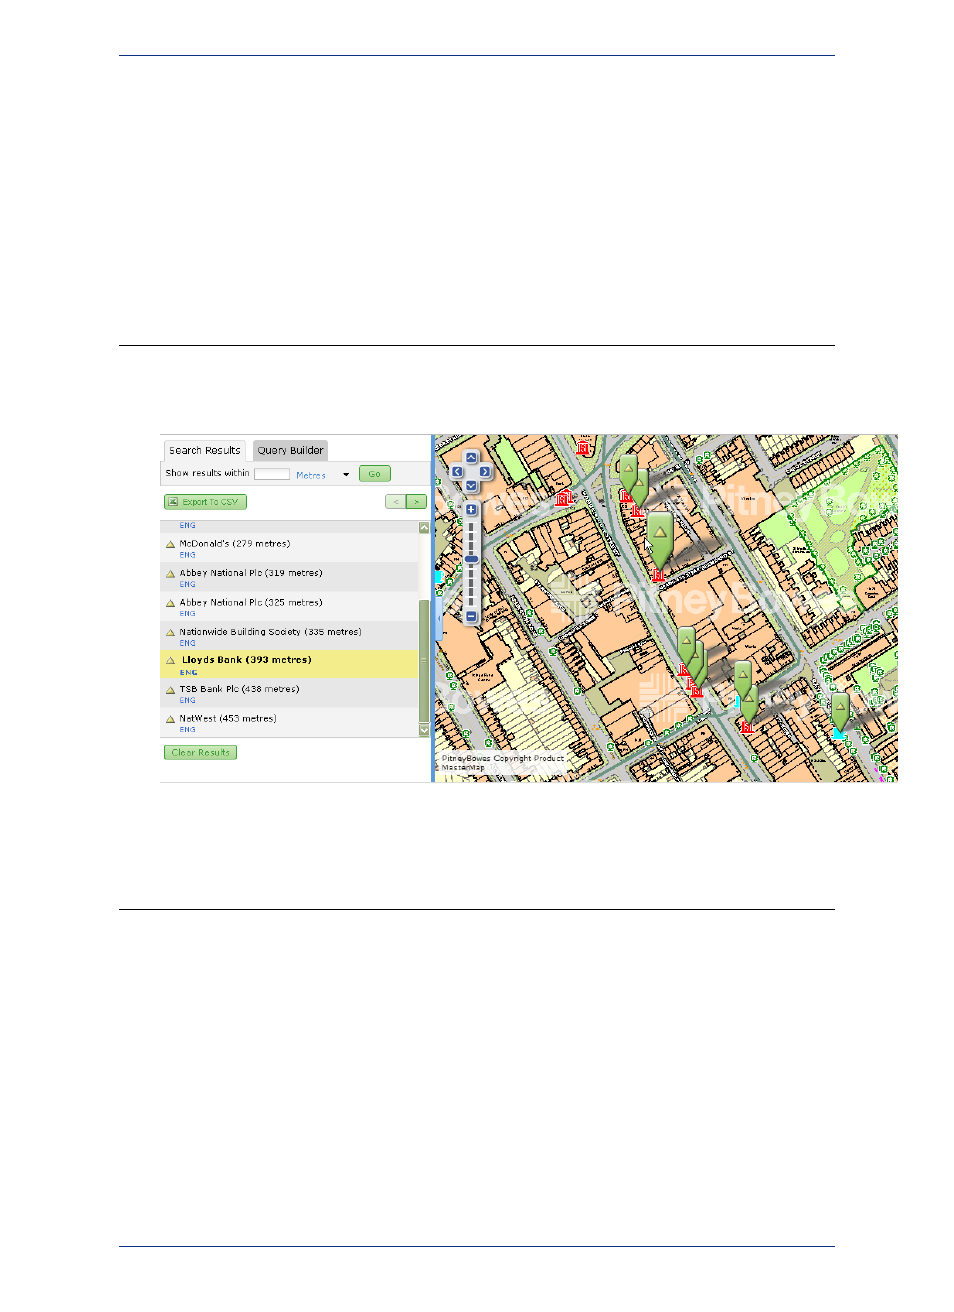Open the Query Builder tab
Viewport: 954px width, 1312px height.
coord(290,450)
